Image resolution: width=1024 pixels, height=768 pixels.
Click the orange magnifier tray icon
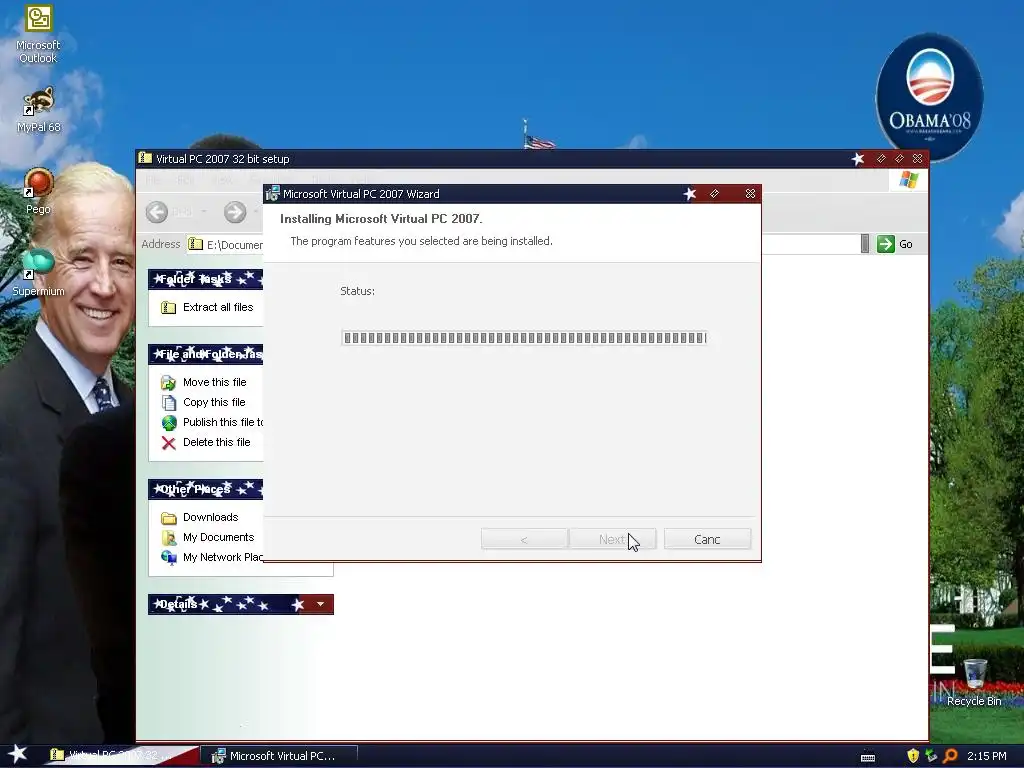click(950, 756)
